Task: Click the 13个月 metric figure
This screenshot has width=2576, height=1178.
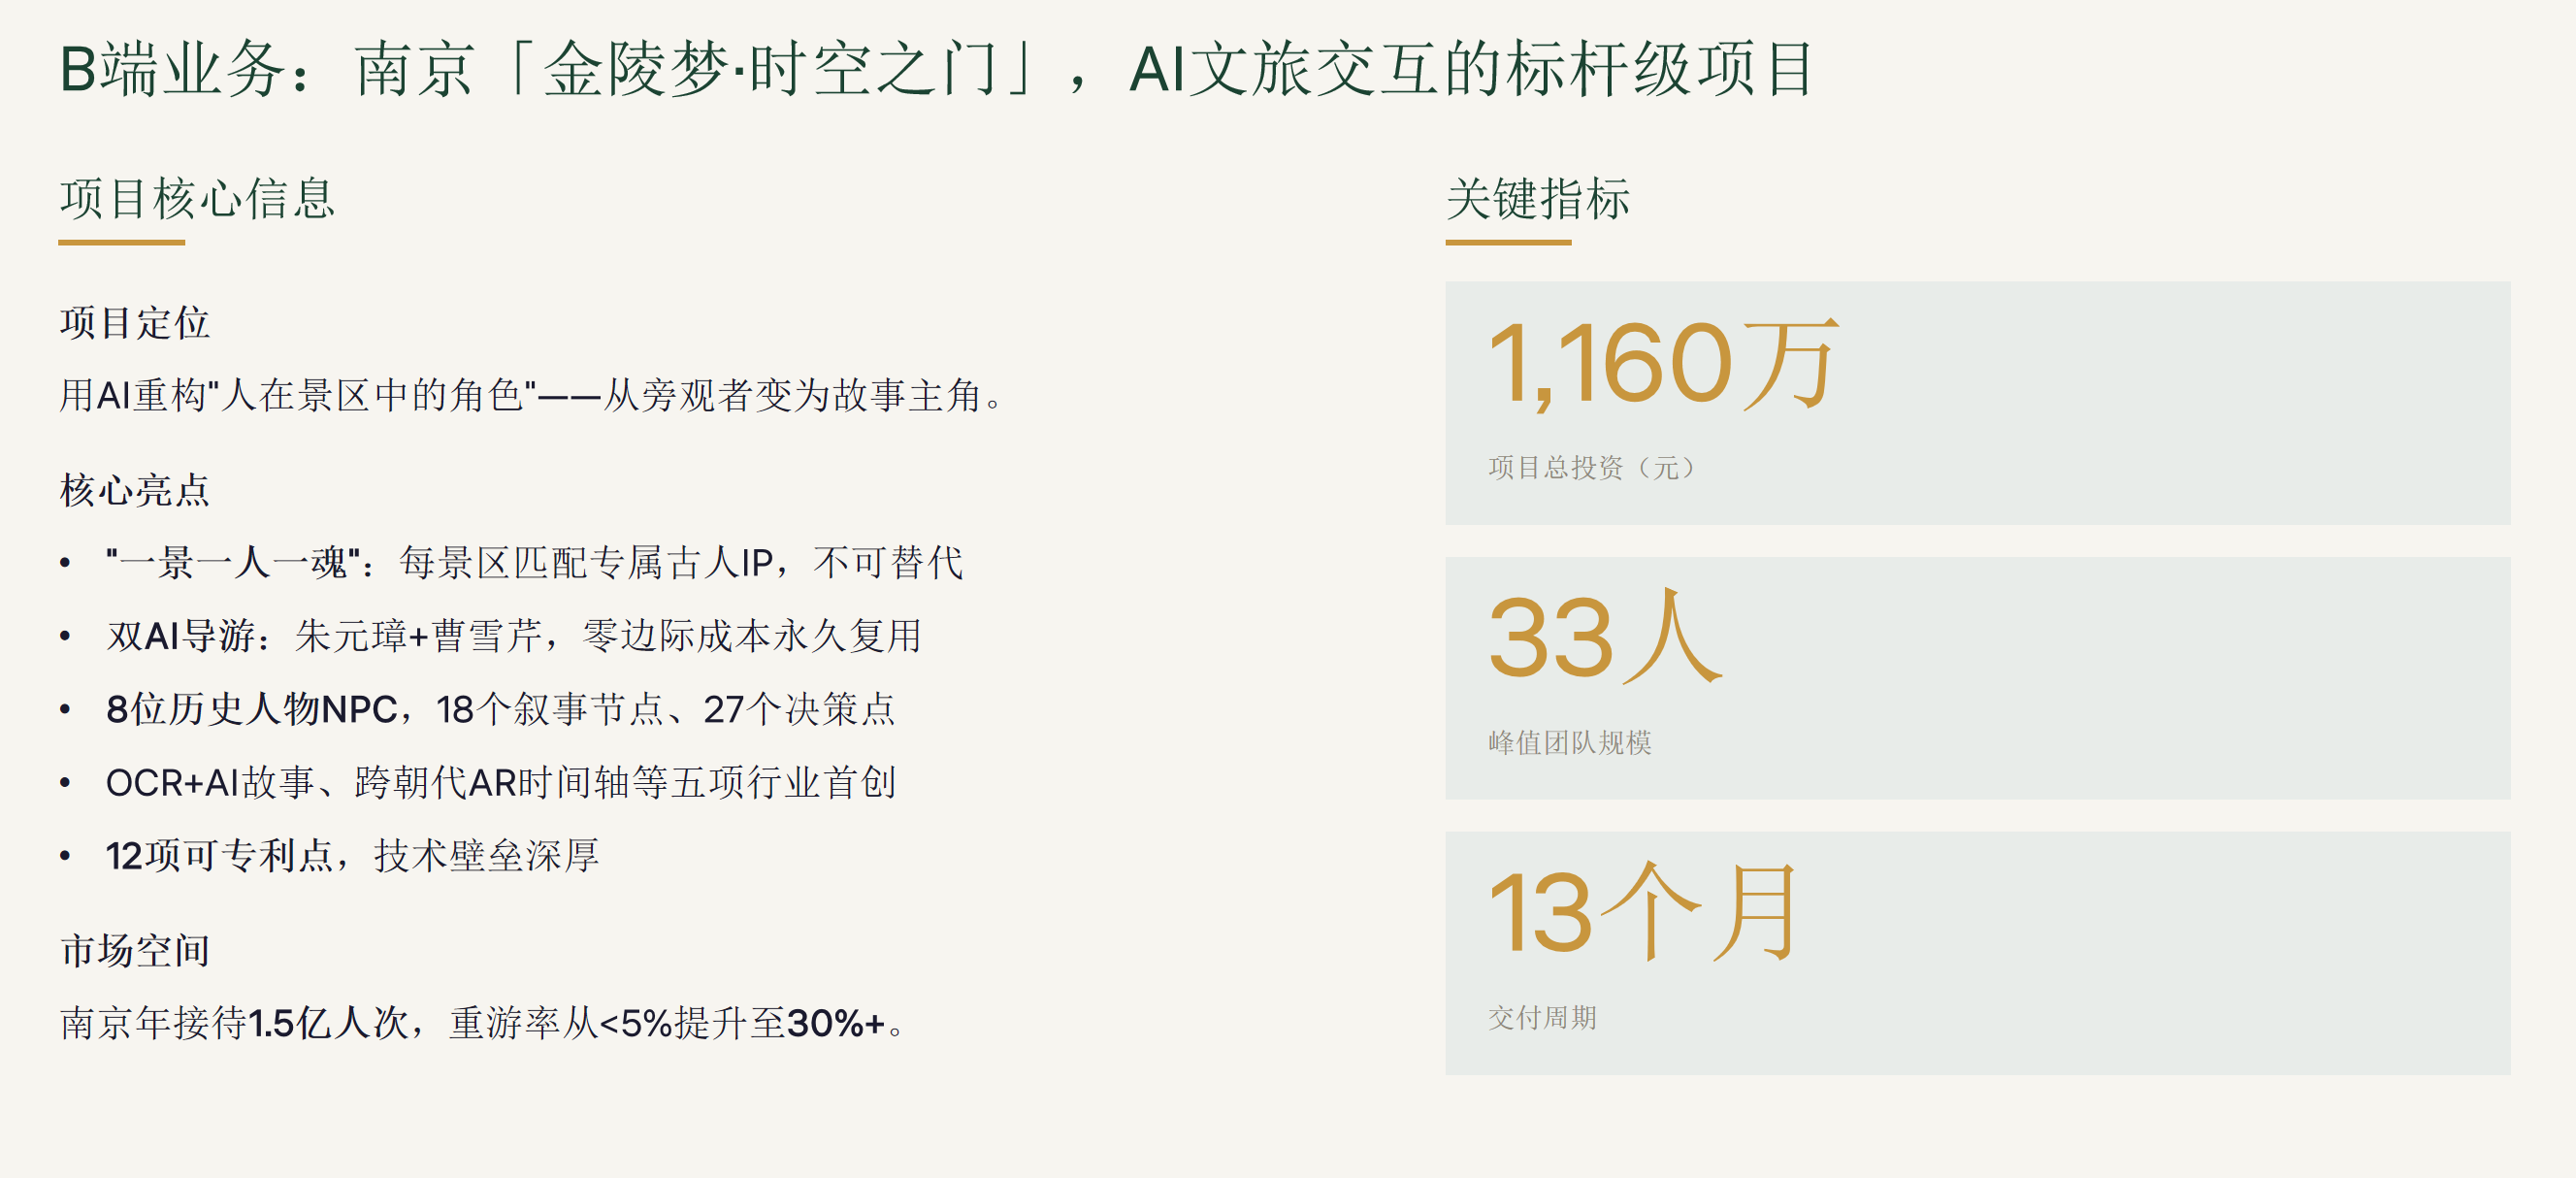Action: click(x=1643, y=912)
